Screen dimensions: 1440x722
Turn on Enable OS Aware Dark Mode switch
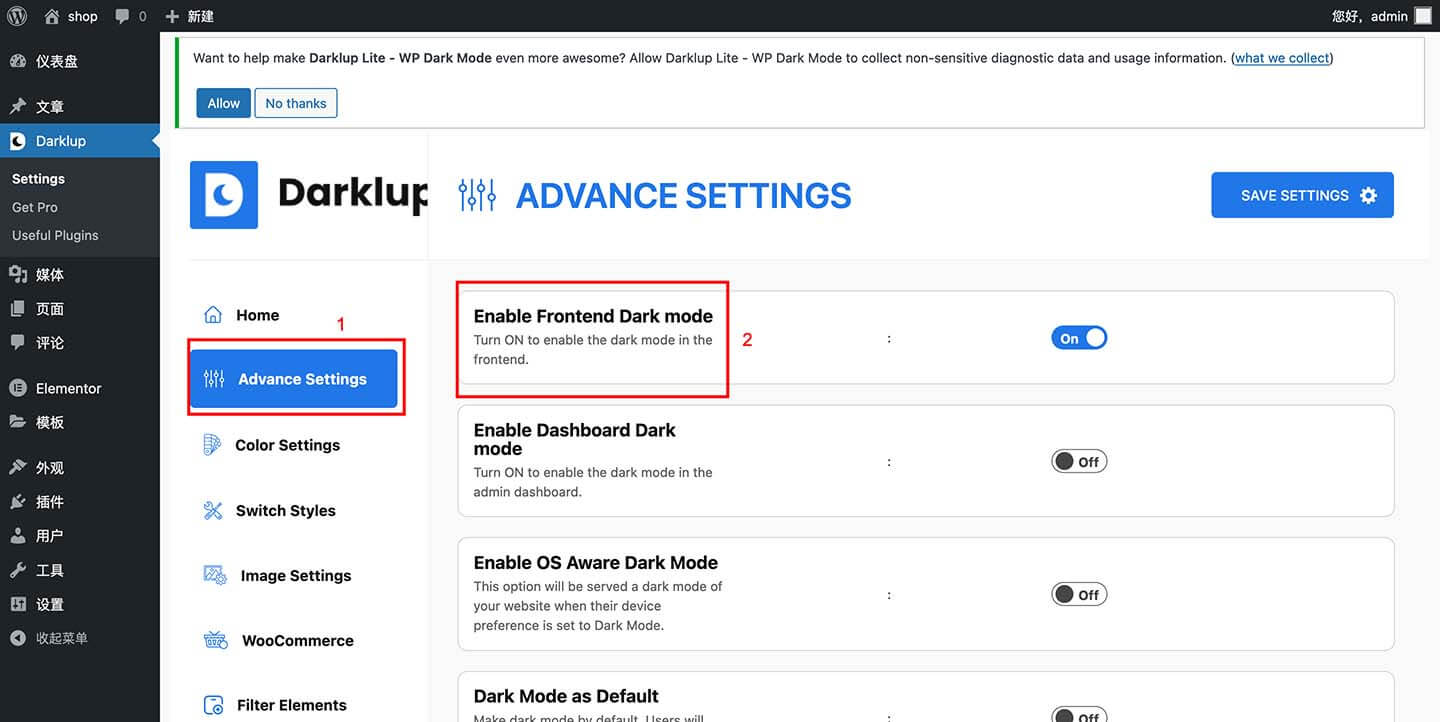(x=1079, y=594)
